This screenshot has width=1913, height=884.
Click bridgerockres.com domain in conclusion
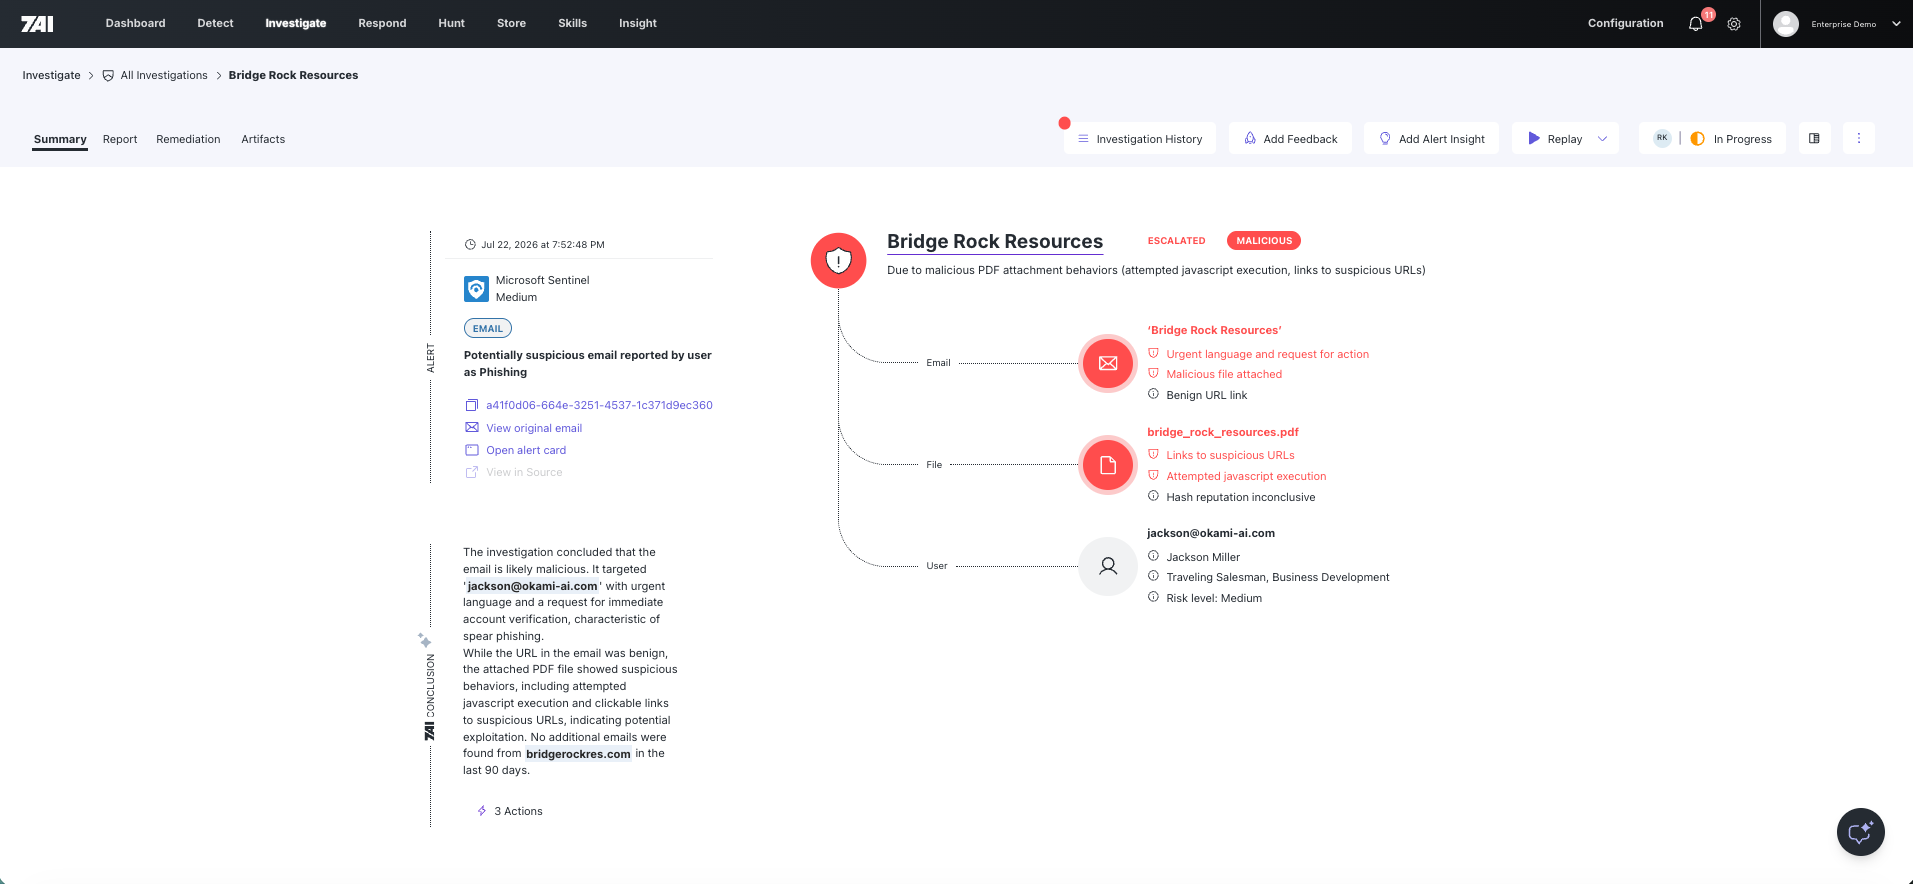tap(578, 754)
